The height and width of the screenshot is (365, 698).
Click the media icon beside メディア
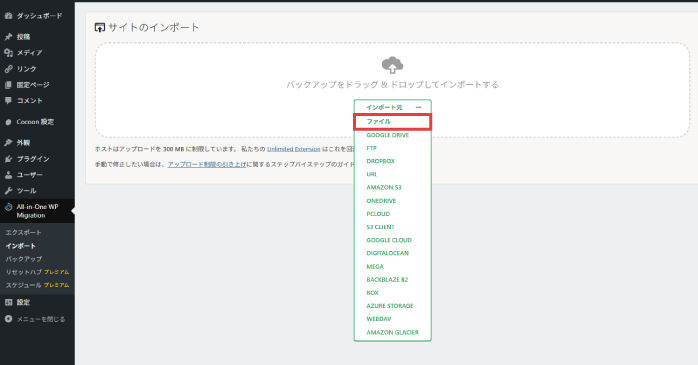pos(8,53)
